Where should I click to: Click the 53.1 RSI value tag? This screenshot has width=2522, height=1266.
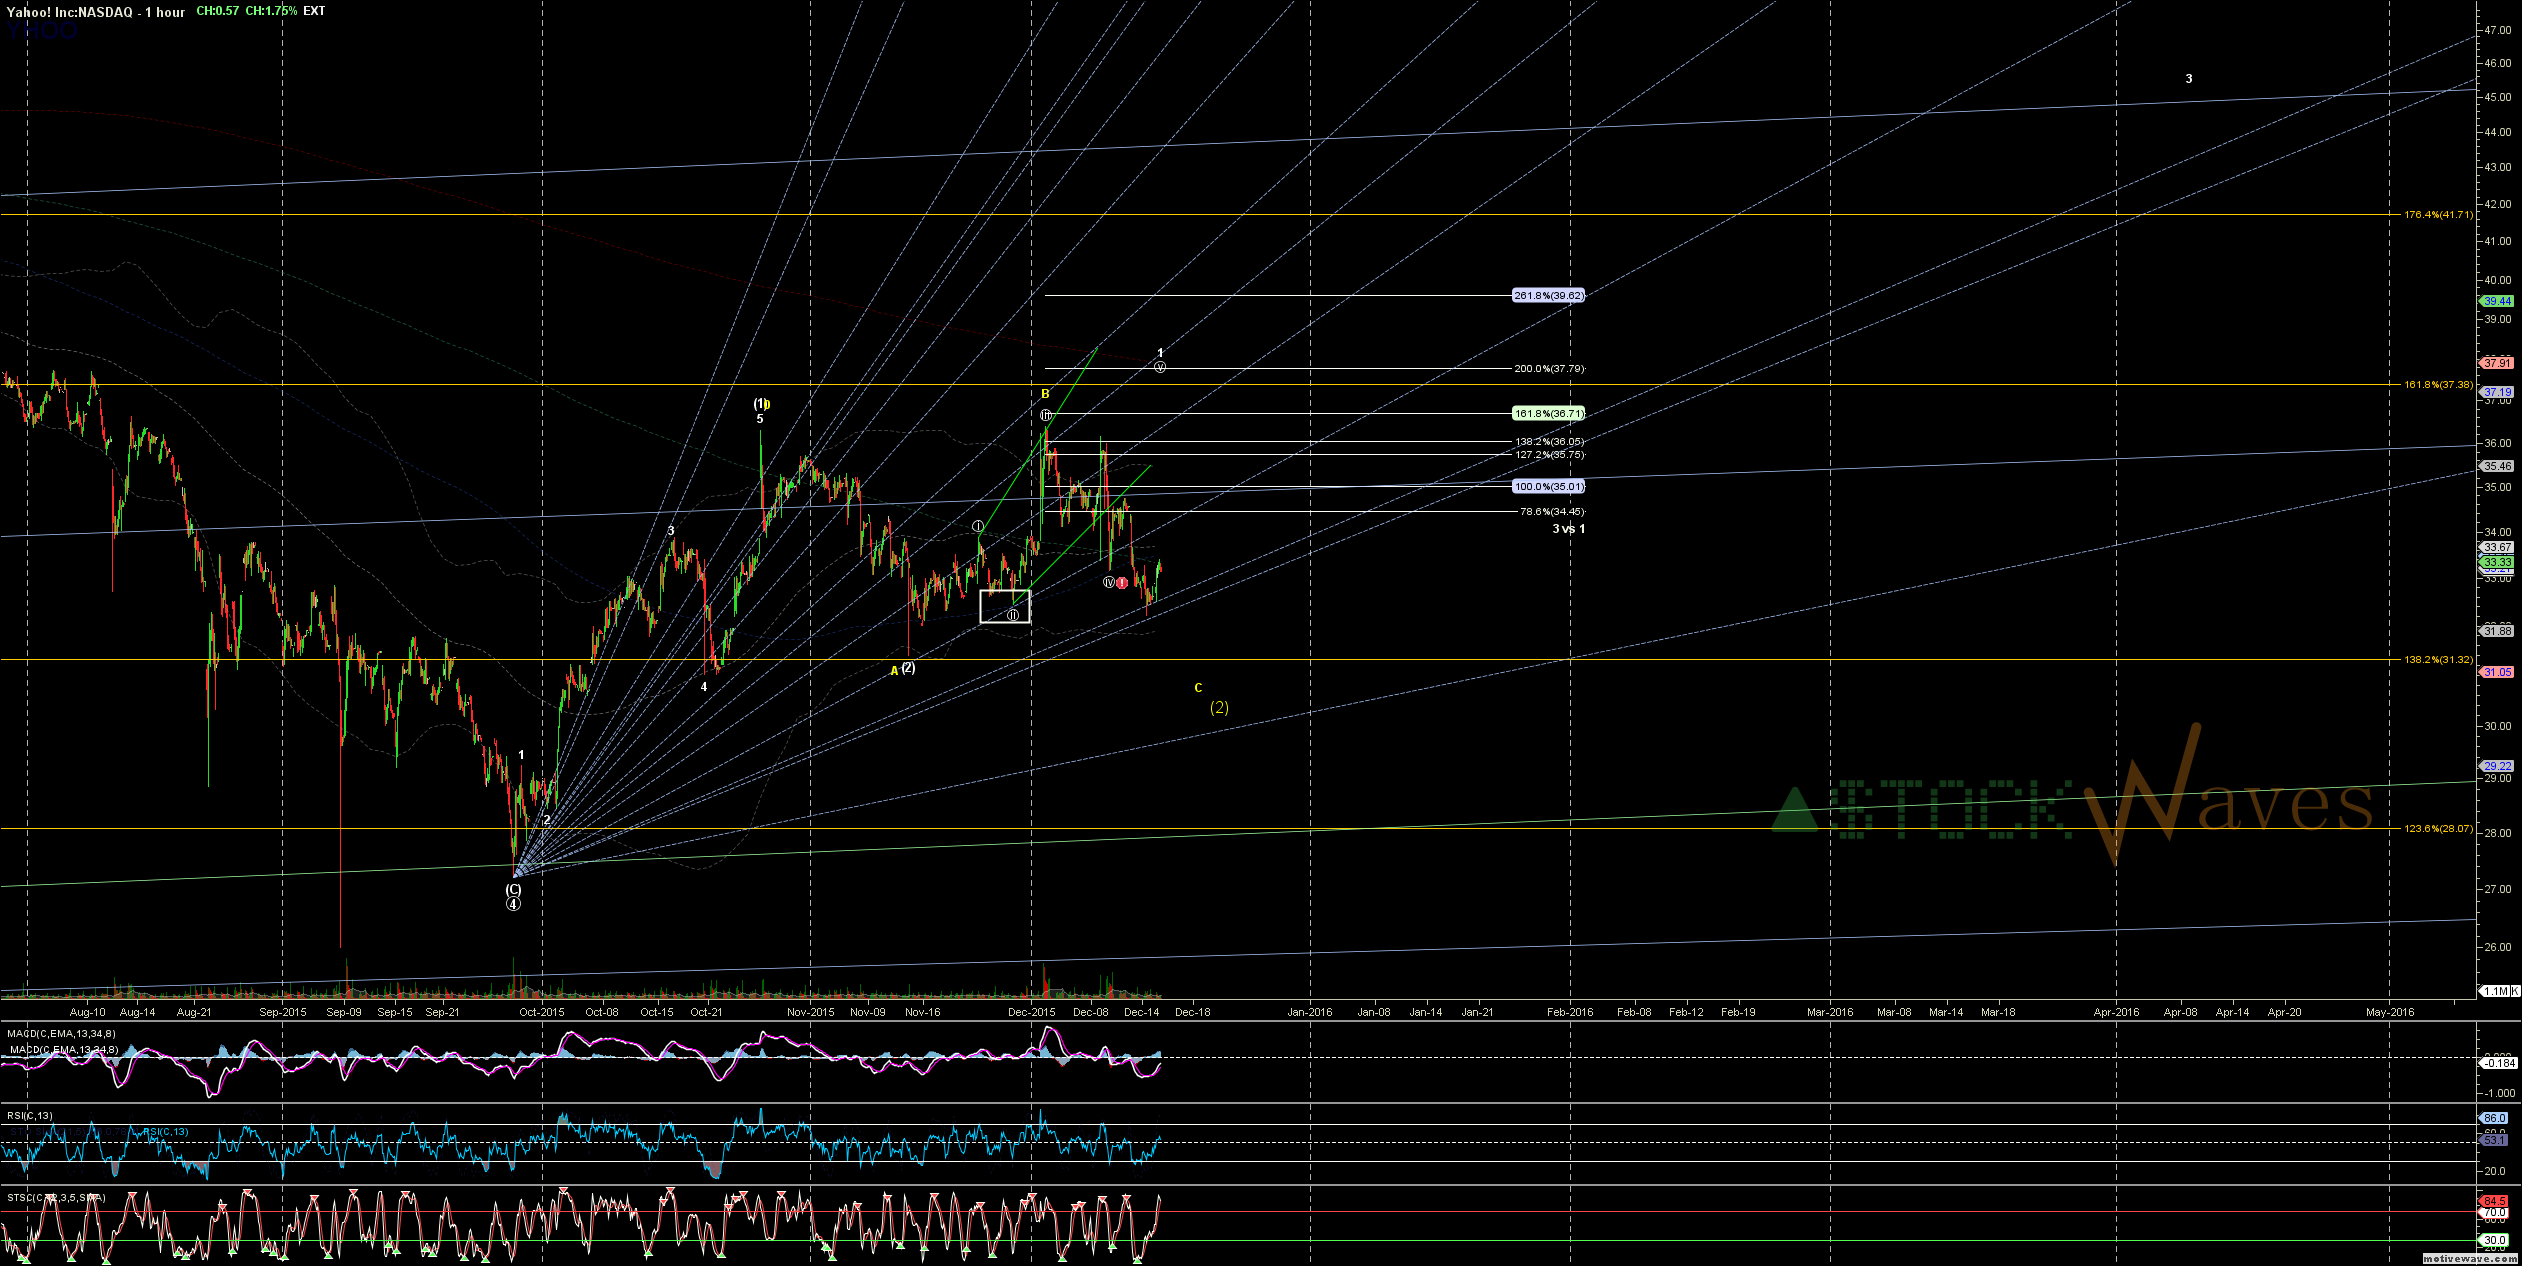pos(2496,1141)
